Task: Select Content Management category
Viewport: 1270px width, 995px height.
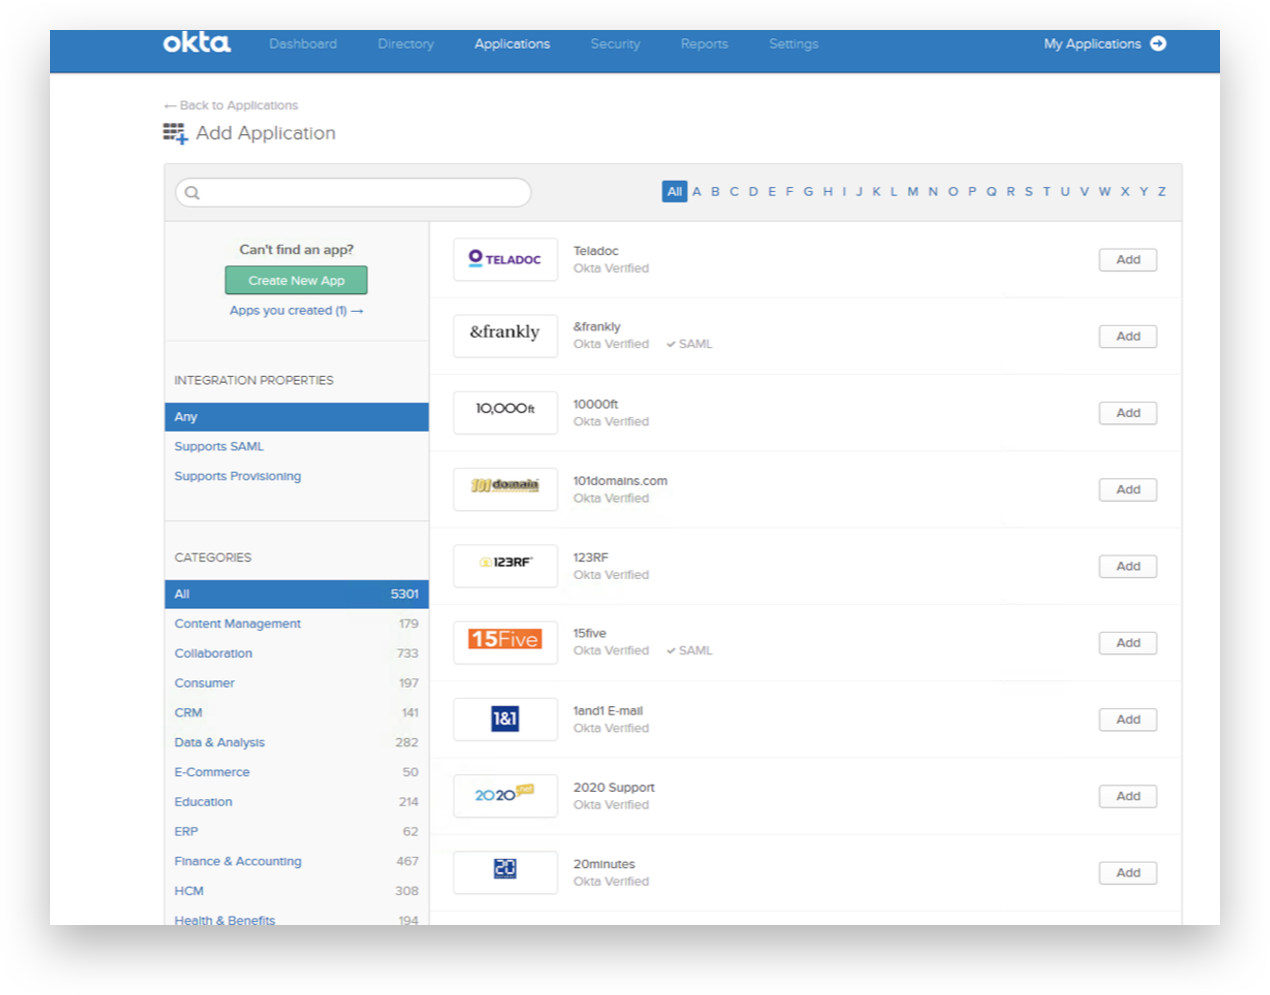Action: [238, 624]
